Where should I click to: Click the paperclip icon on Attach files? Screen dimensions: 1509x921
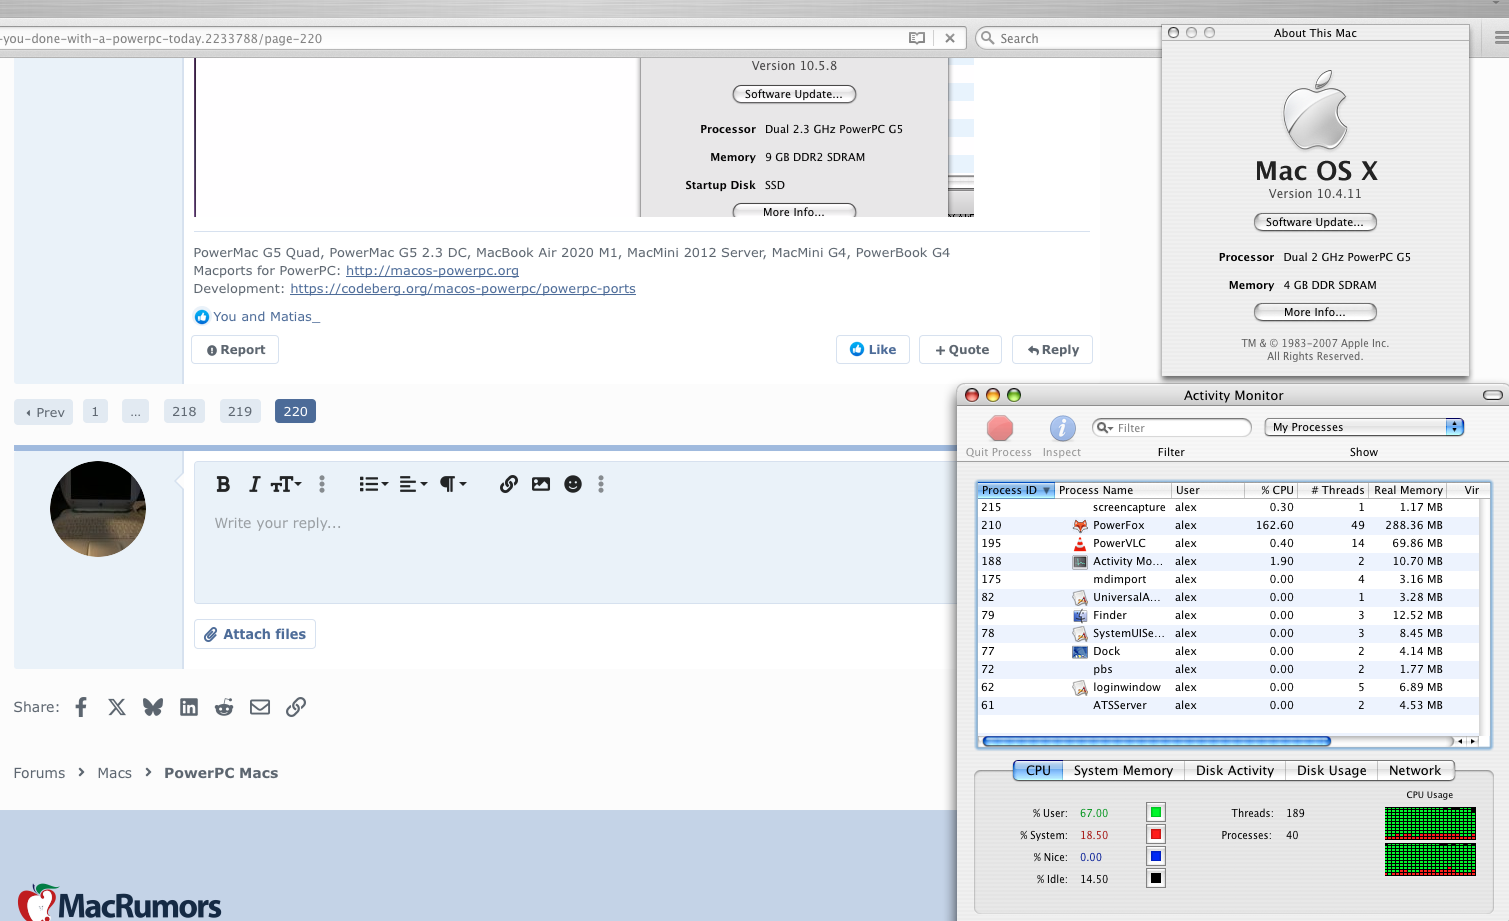(x=211, y=634)
